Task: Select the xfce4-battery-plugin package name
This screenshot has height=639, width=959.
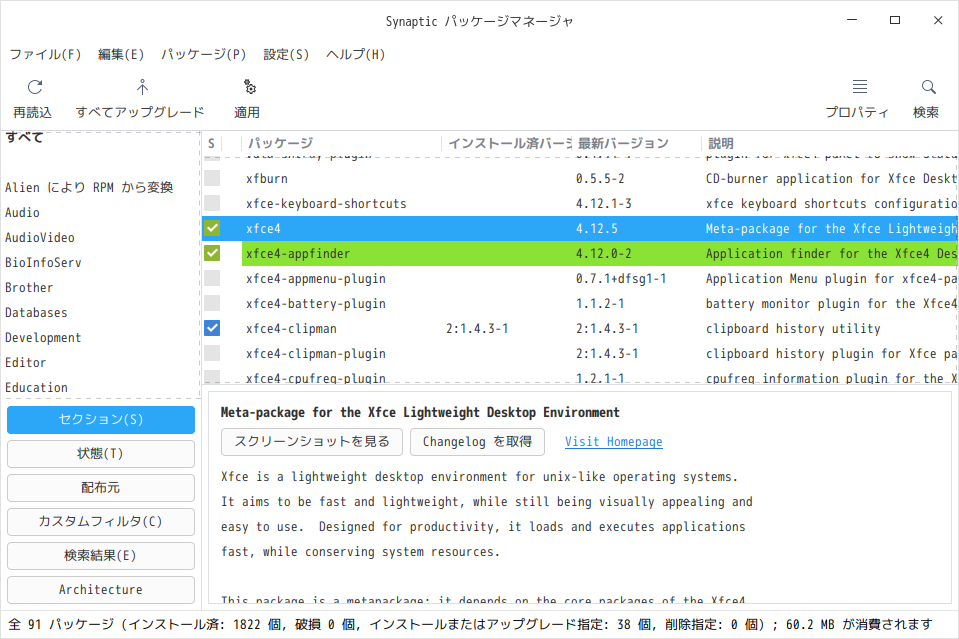Action: click(316, 304)
